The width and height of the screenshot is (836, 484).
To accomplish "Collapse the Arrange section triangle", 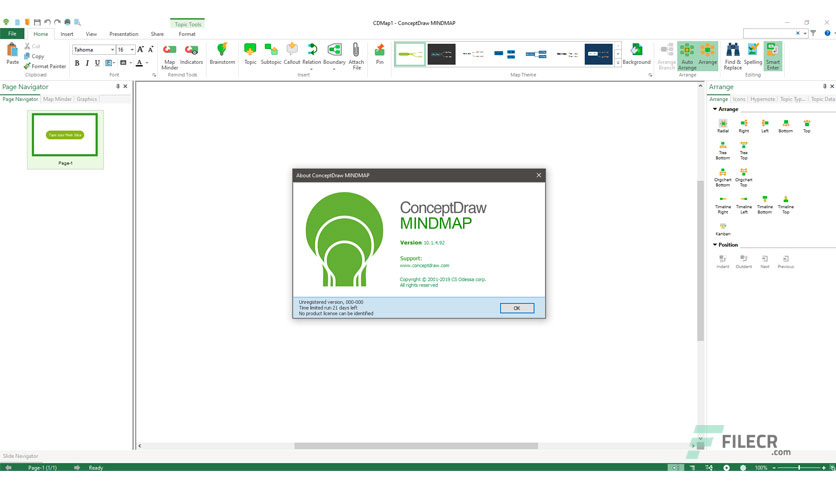I will point(715,109).
